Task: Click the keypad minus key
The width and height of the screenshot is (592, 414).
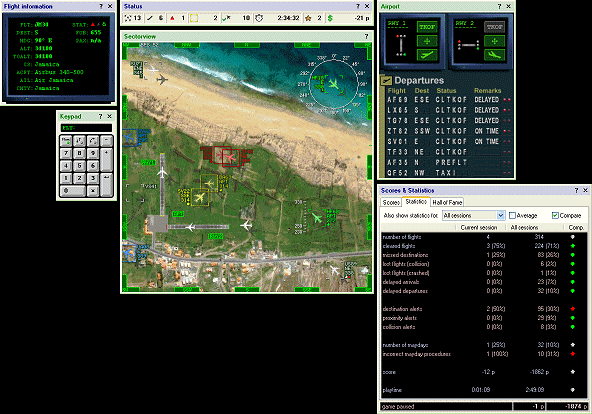Action: [x=106, y=141]
